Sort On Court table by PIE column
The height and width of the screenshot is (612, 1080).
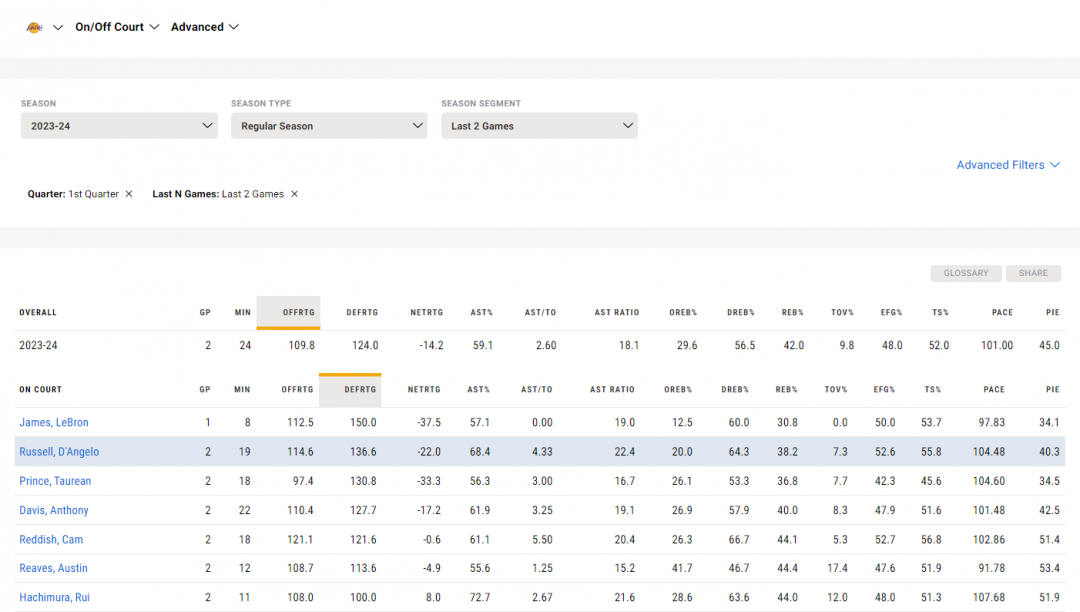pos(1052,390)
